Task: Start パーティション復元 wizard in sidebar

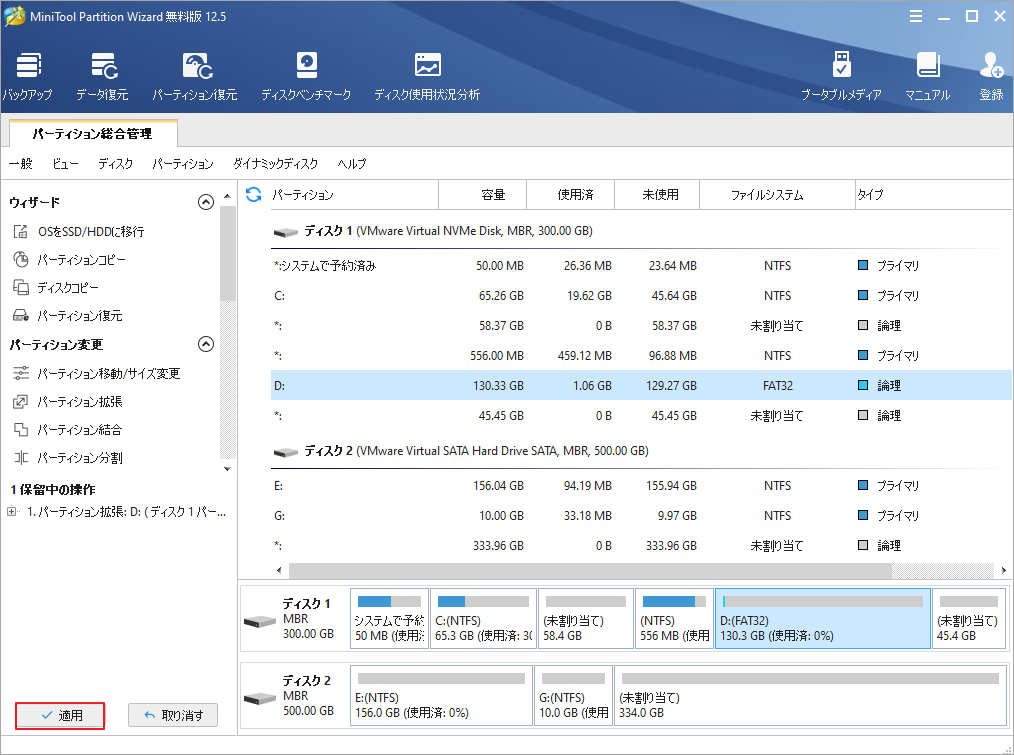Action: click(x=67, y=316)
